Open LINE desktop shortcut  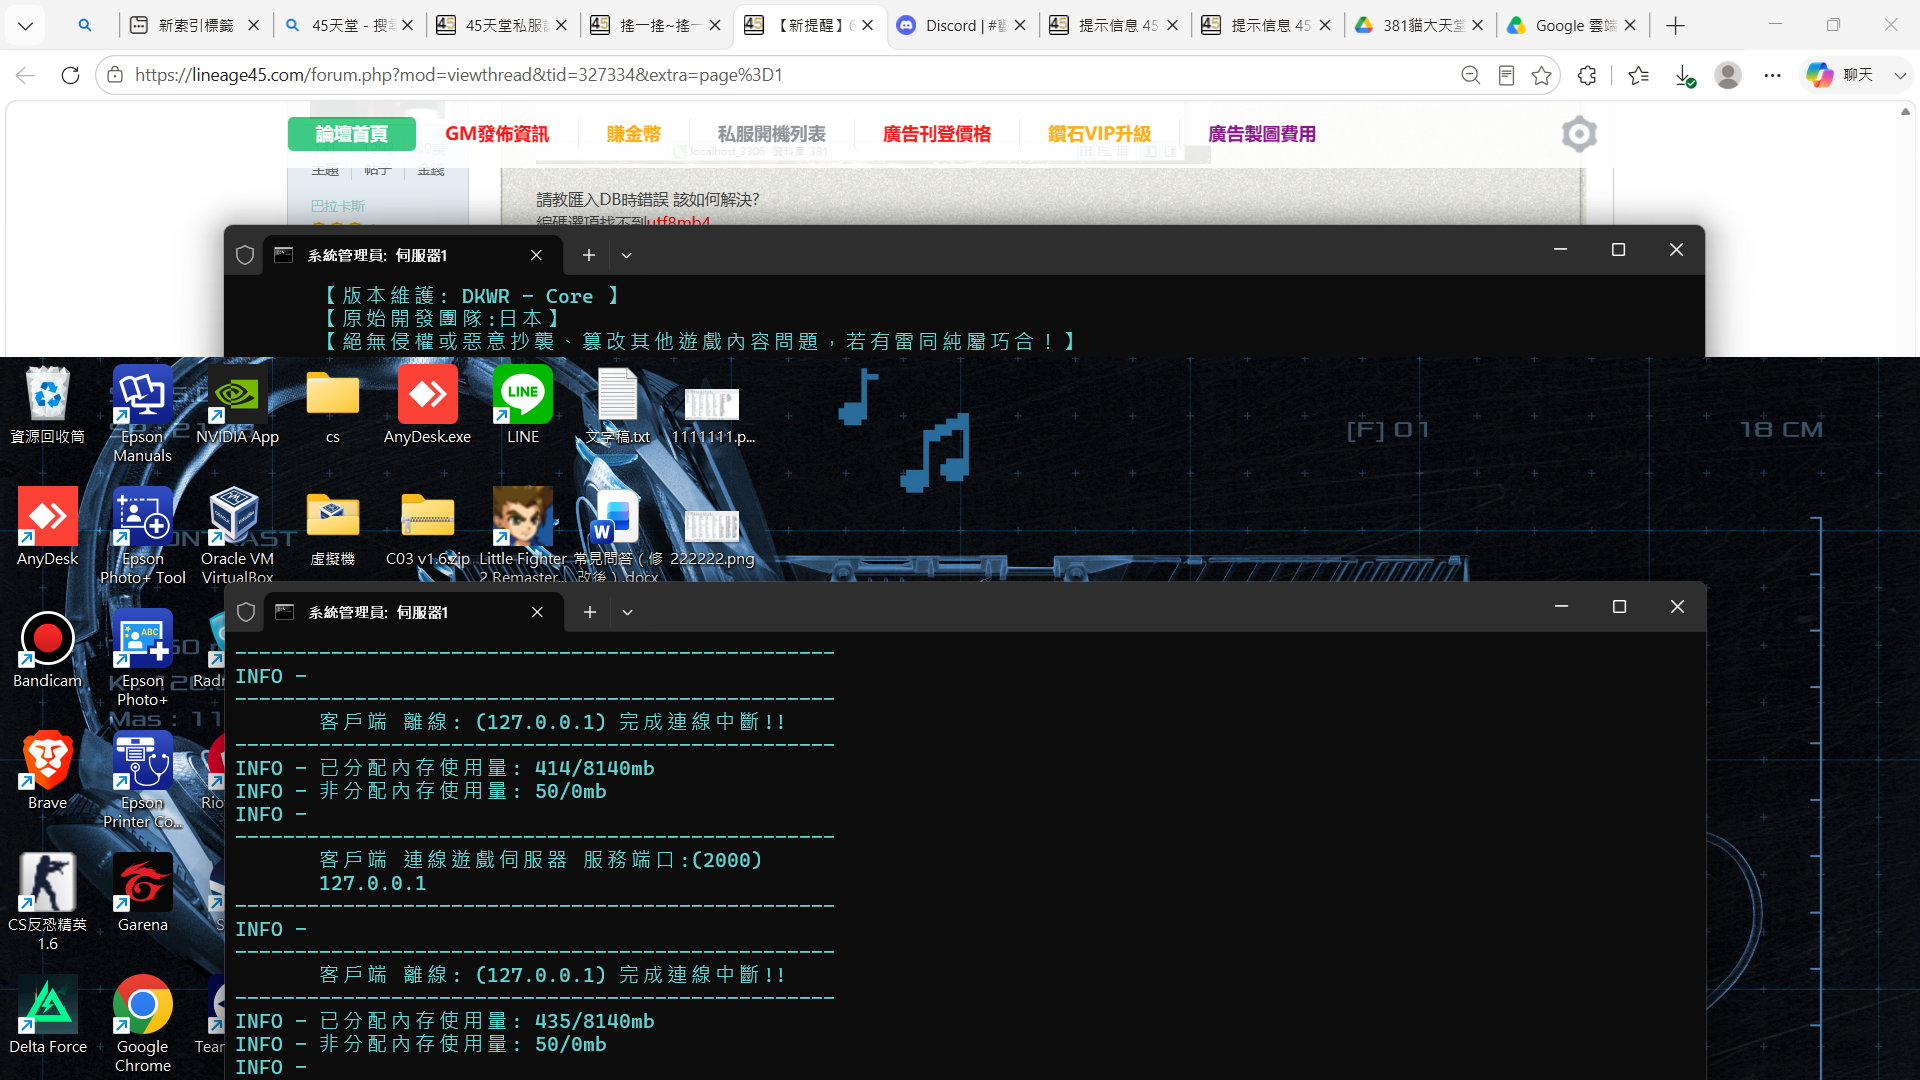(522, 405)
